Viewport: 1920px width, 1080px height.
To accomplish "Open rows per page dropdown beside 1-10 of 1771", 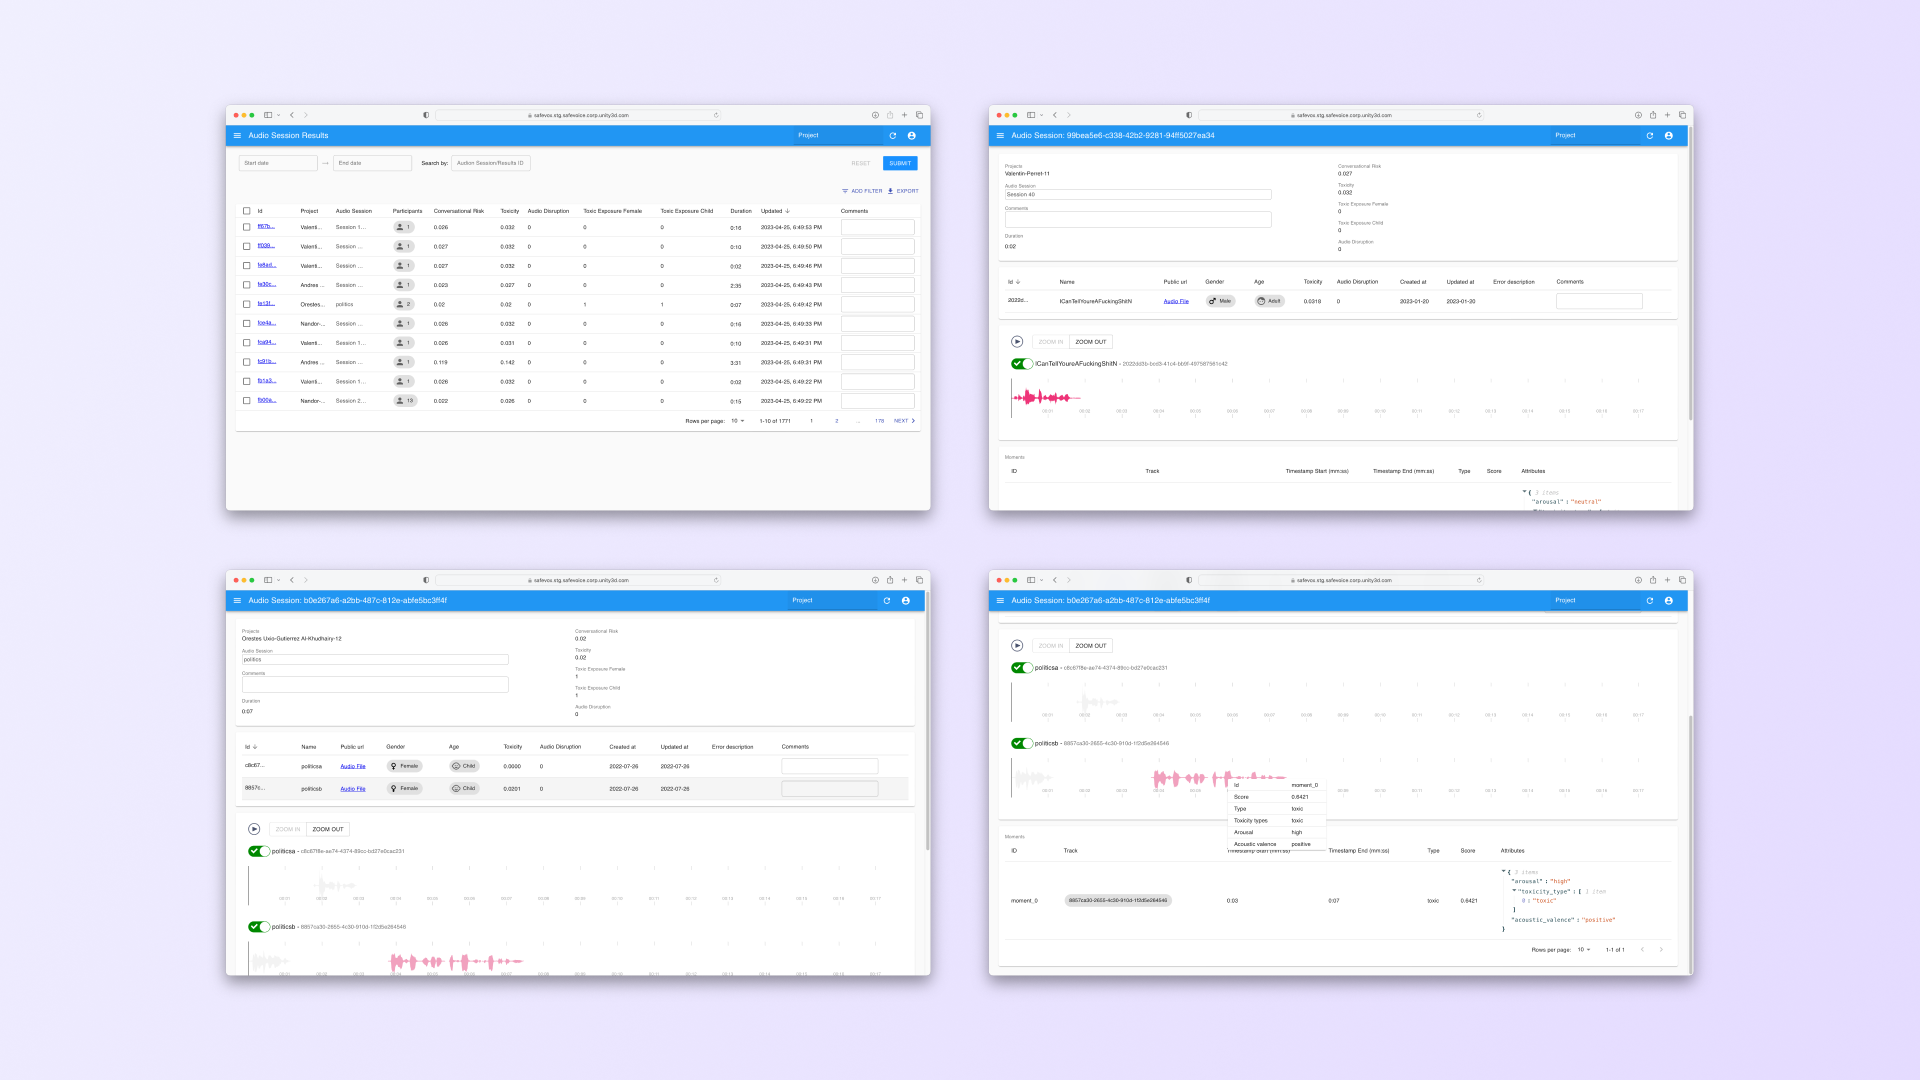I will click(x=738, y=421).
